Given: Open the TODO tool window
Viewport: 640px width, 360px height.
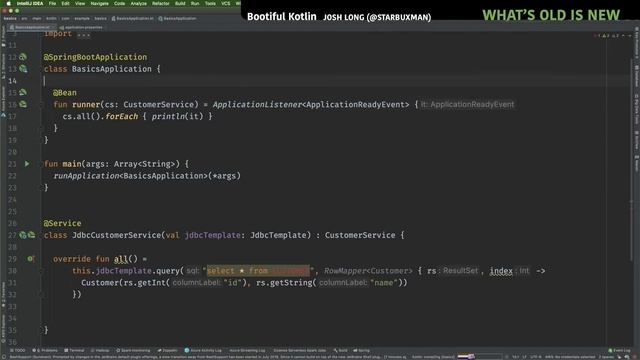Looking at the screenshot, I should tap(18, 350).
